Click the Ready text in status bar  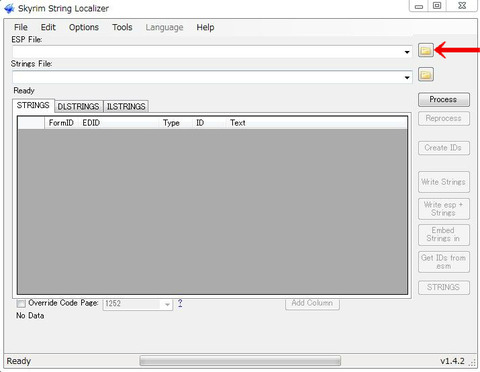[19, 361]
